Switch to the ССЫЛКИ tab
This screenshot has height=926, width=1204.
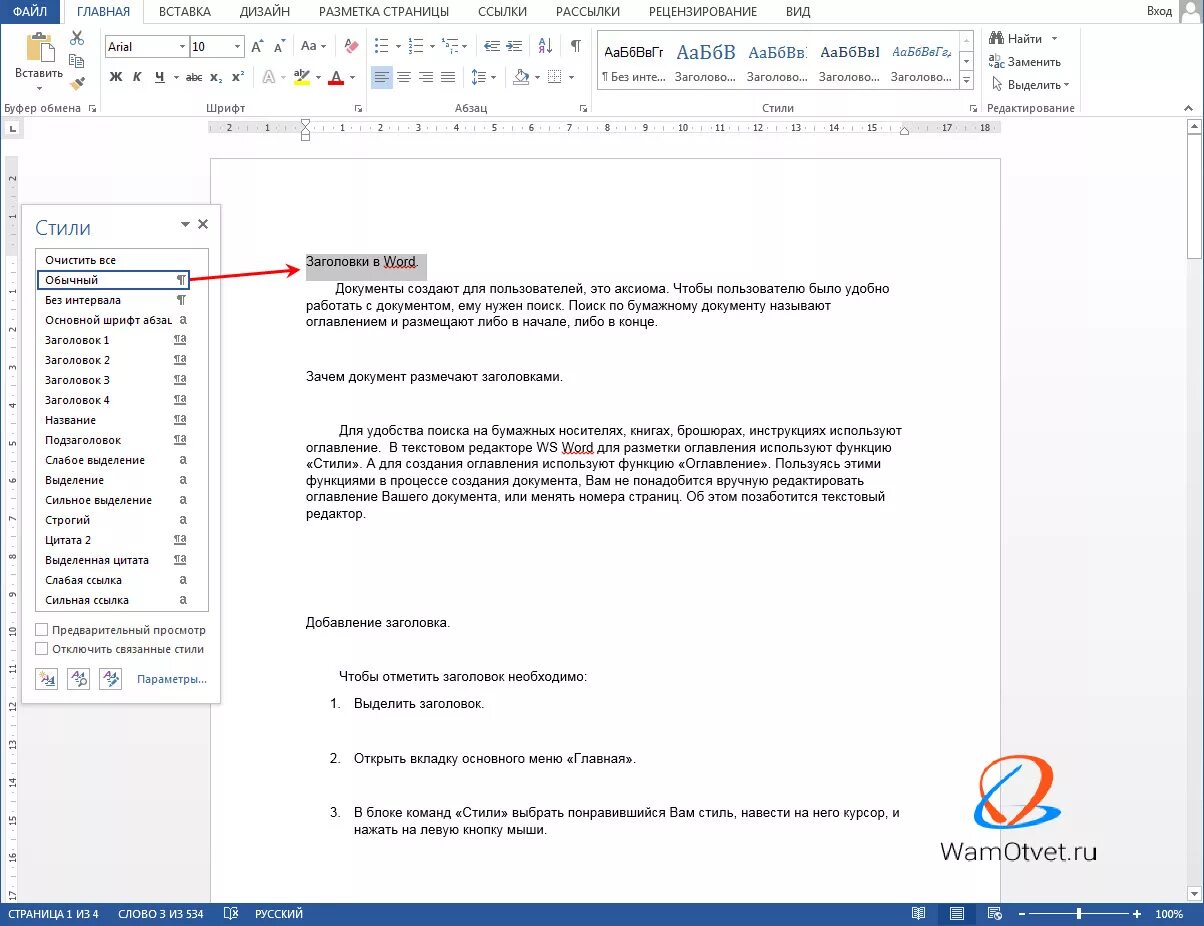coord(503,12)
